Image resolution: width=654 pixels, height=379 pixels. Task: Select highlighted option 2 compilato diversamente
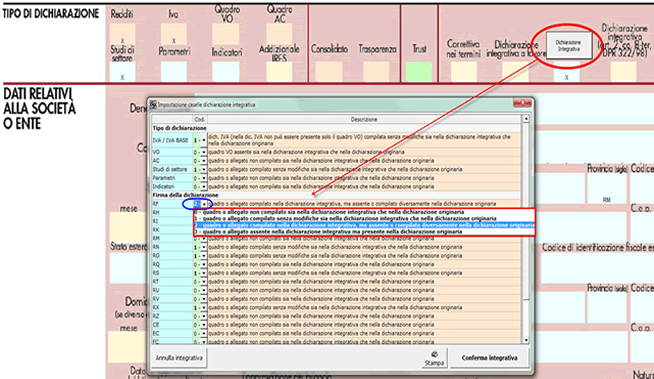[x=364, y=225]
